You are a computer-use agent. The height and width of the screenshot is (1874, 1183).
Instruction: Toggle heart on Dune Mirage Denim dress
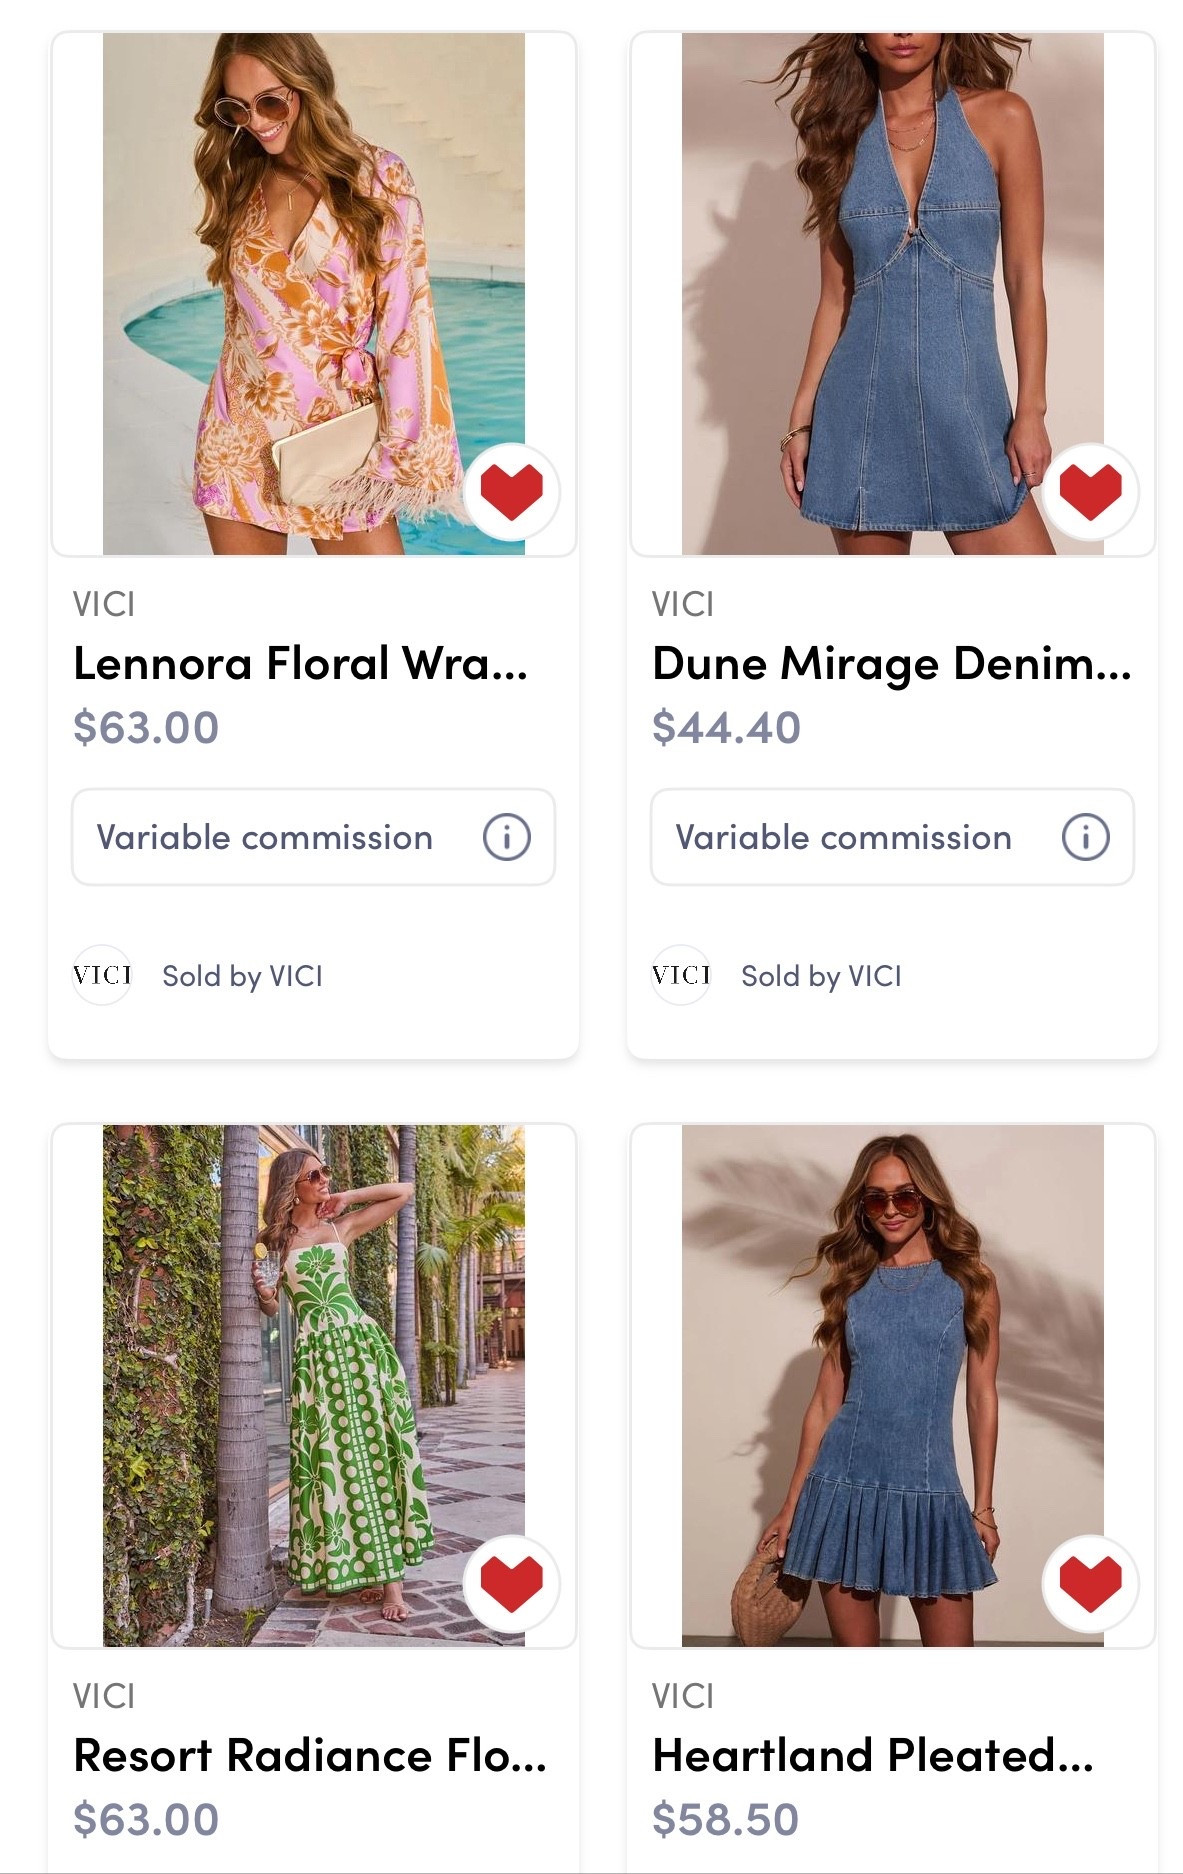(x=1090, y=491)
